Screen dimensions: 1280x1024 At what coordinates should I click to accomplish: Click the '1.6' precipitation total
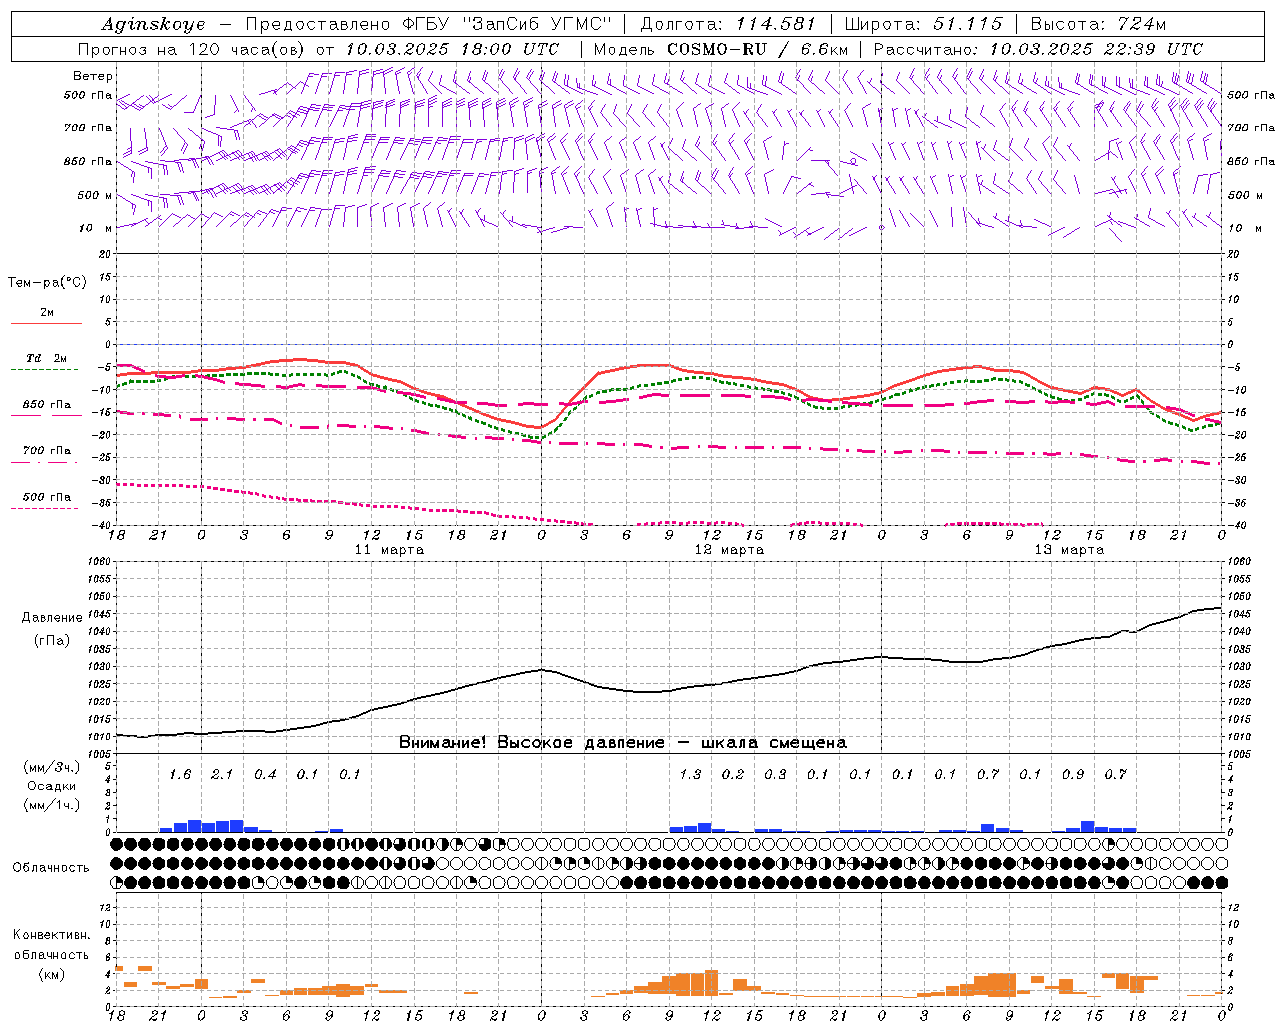180,774
